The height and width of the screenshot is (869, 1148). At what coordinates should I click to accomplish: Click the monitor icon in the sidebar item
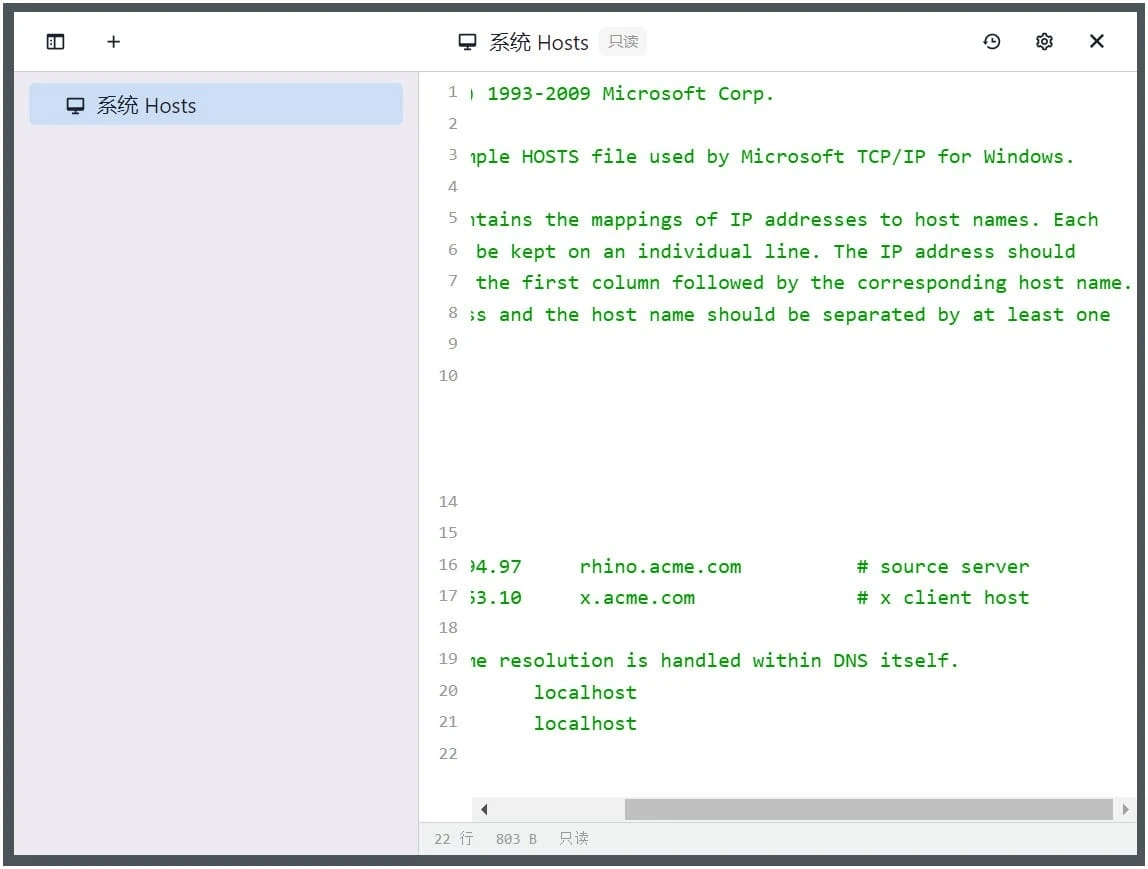pyautogui.click(x=75, y=106)
